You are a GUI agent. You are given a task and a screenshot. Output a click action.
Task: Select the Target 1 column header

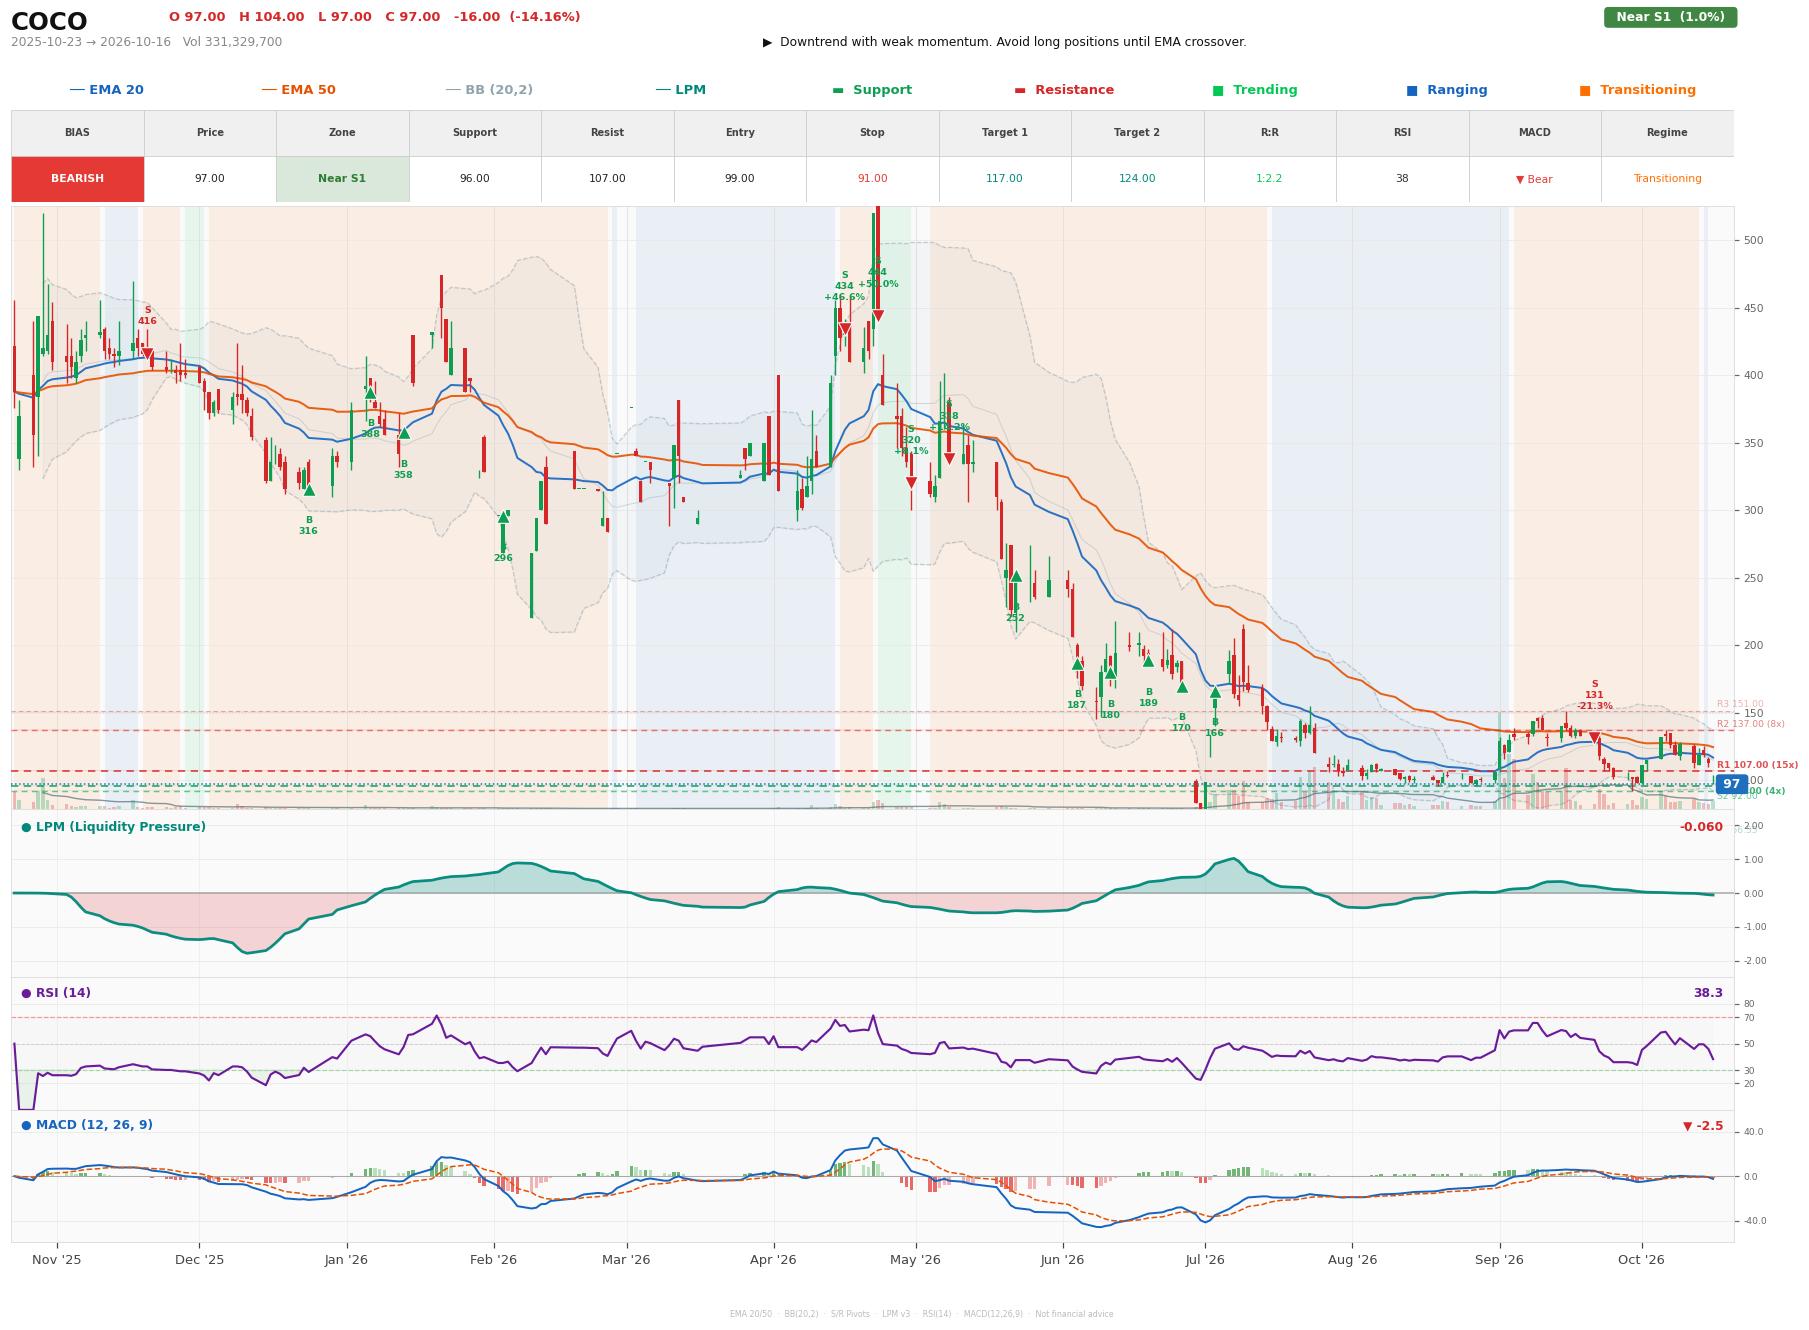click(1004, 133)
